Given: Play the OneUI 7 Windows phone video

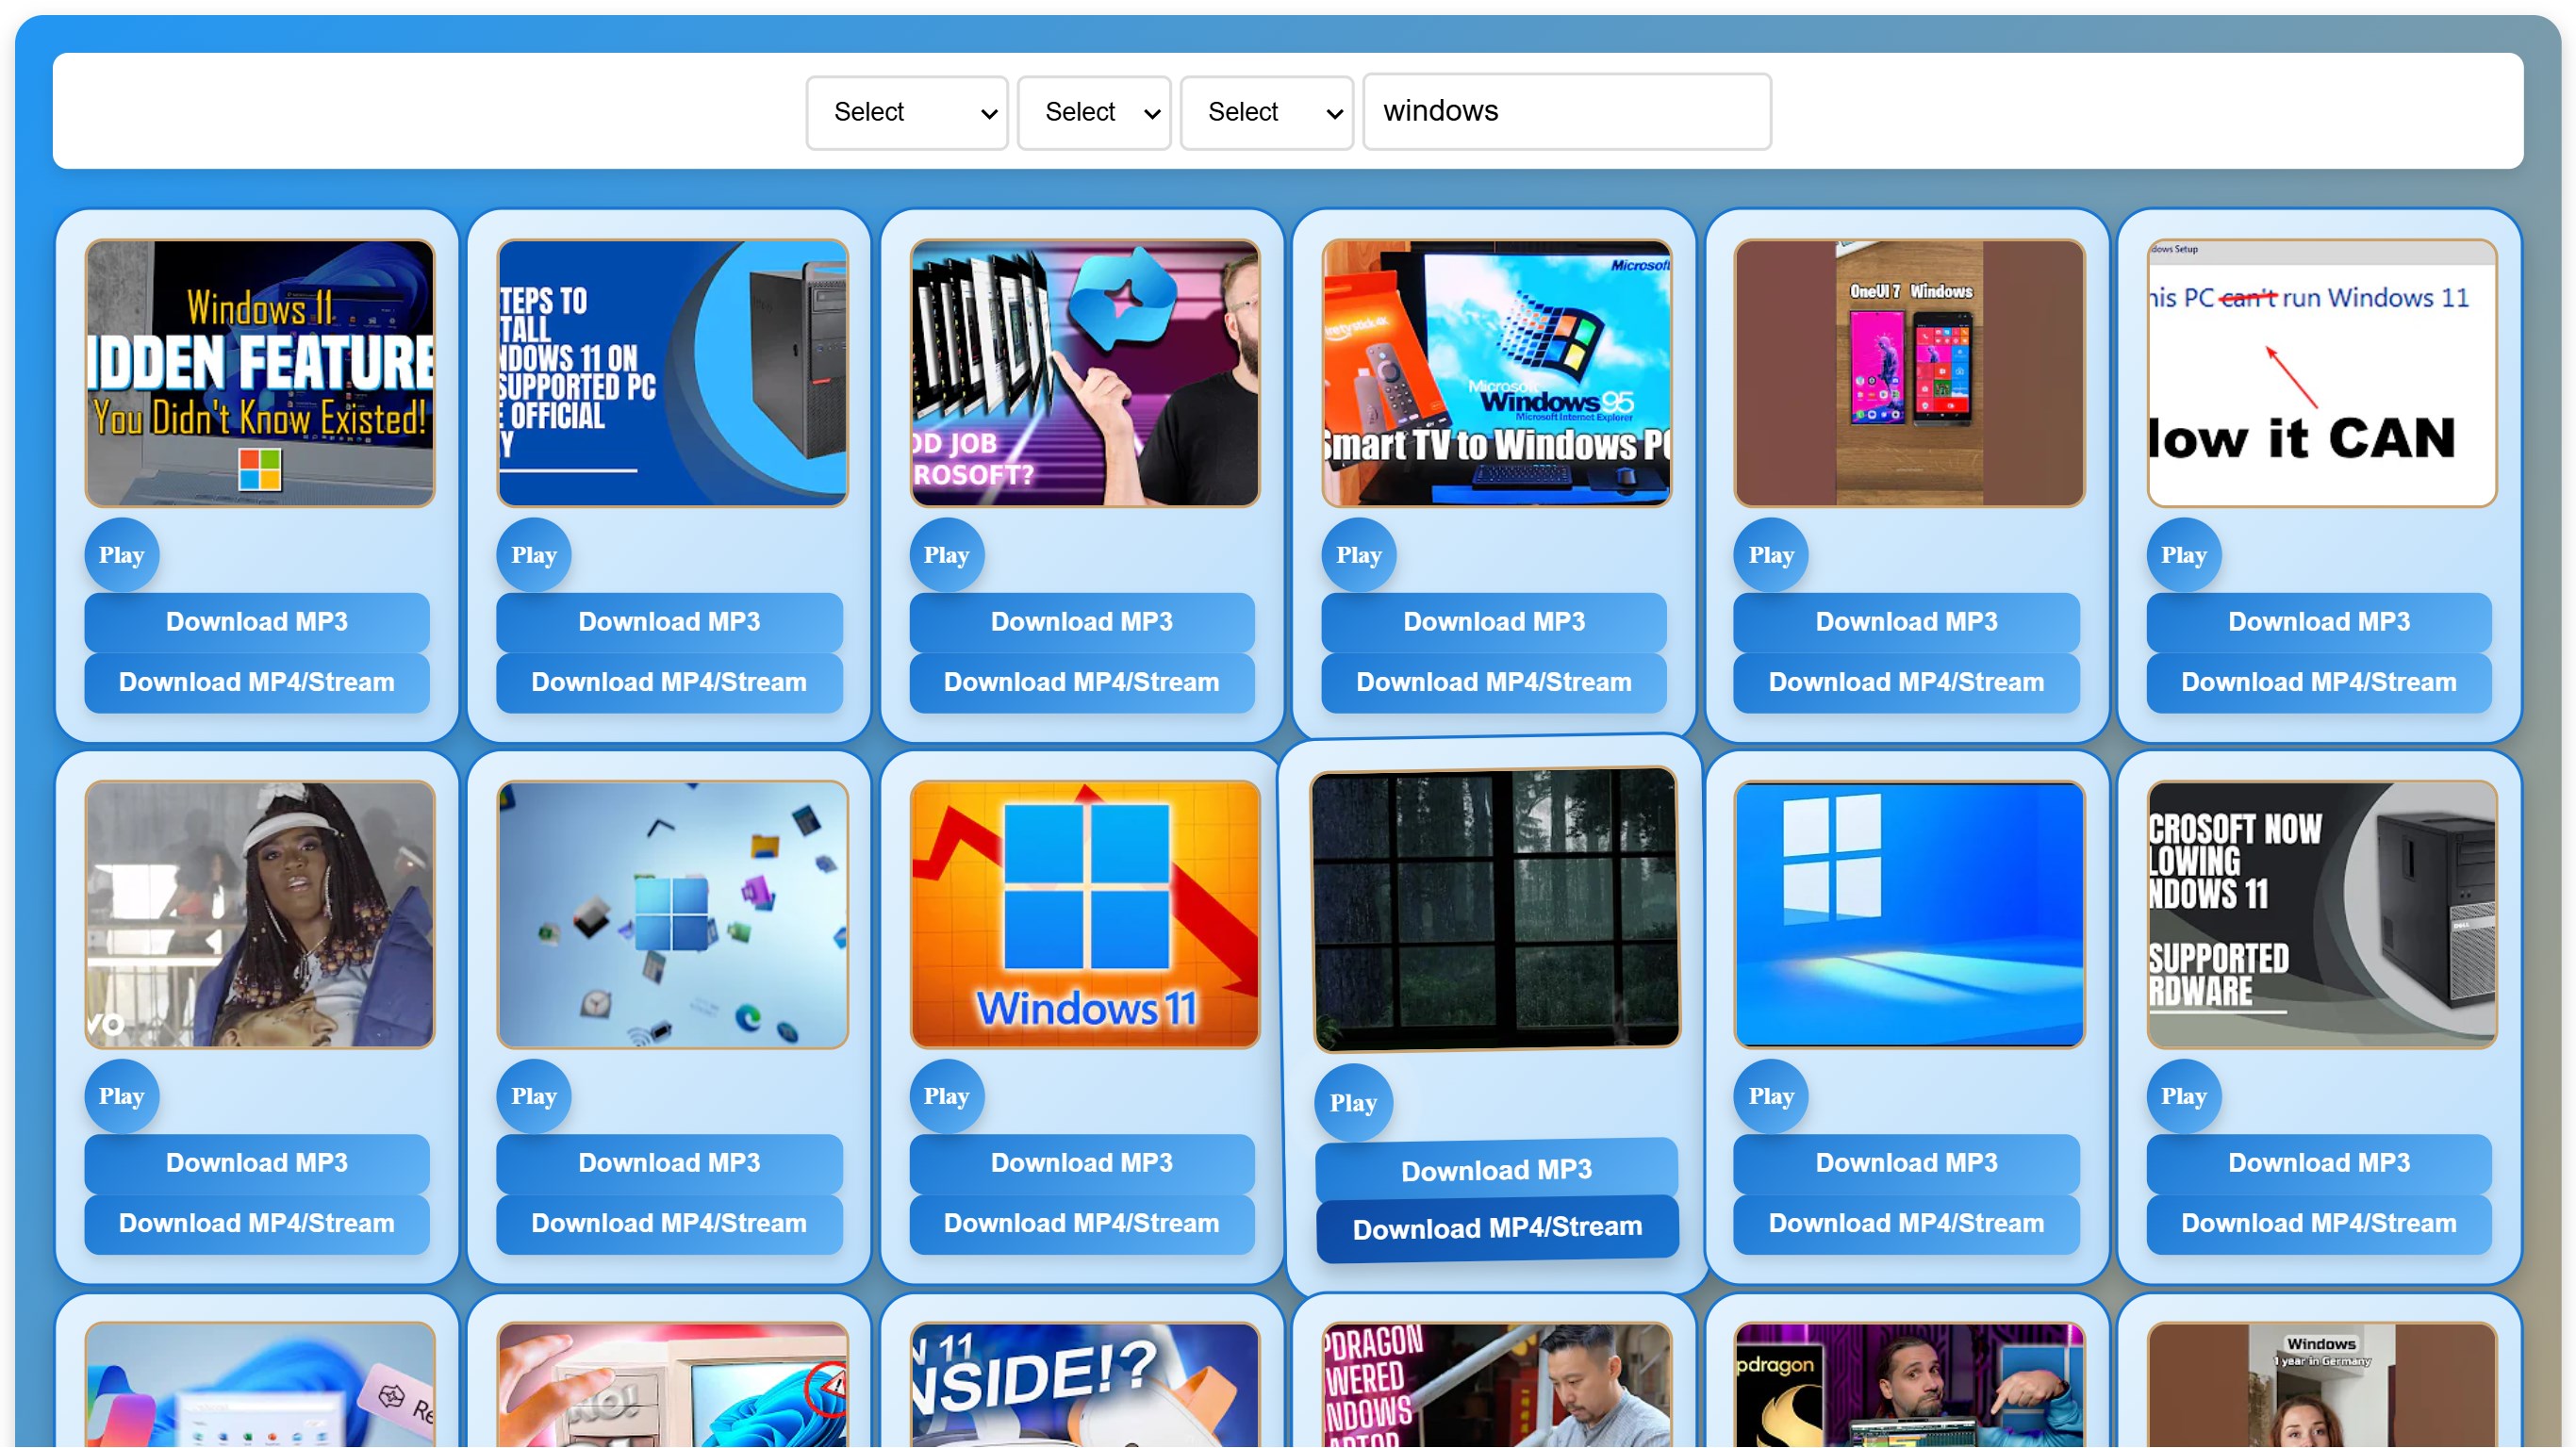Looking at the screenshot, I should point(1770,555).
